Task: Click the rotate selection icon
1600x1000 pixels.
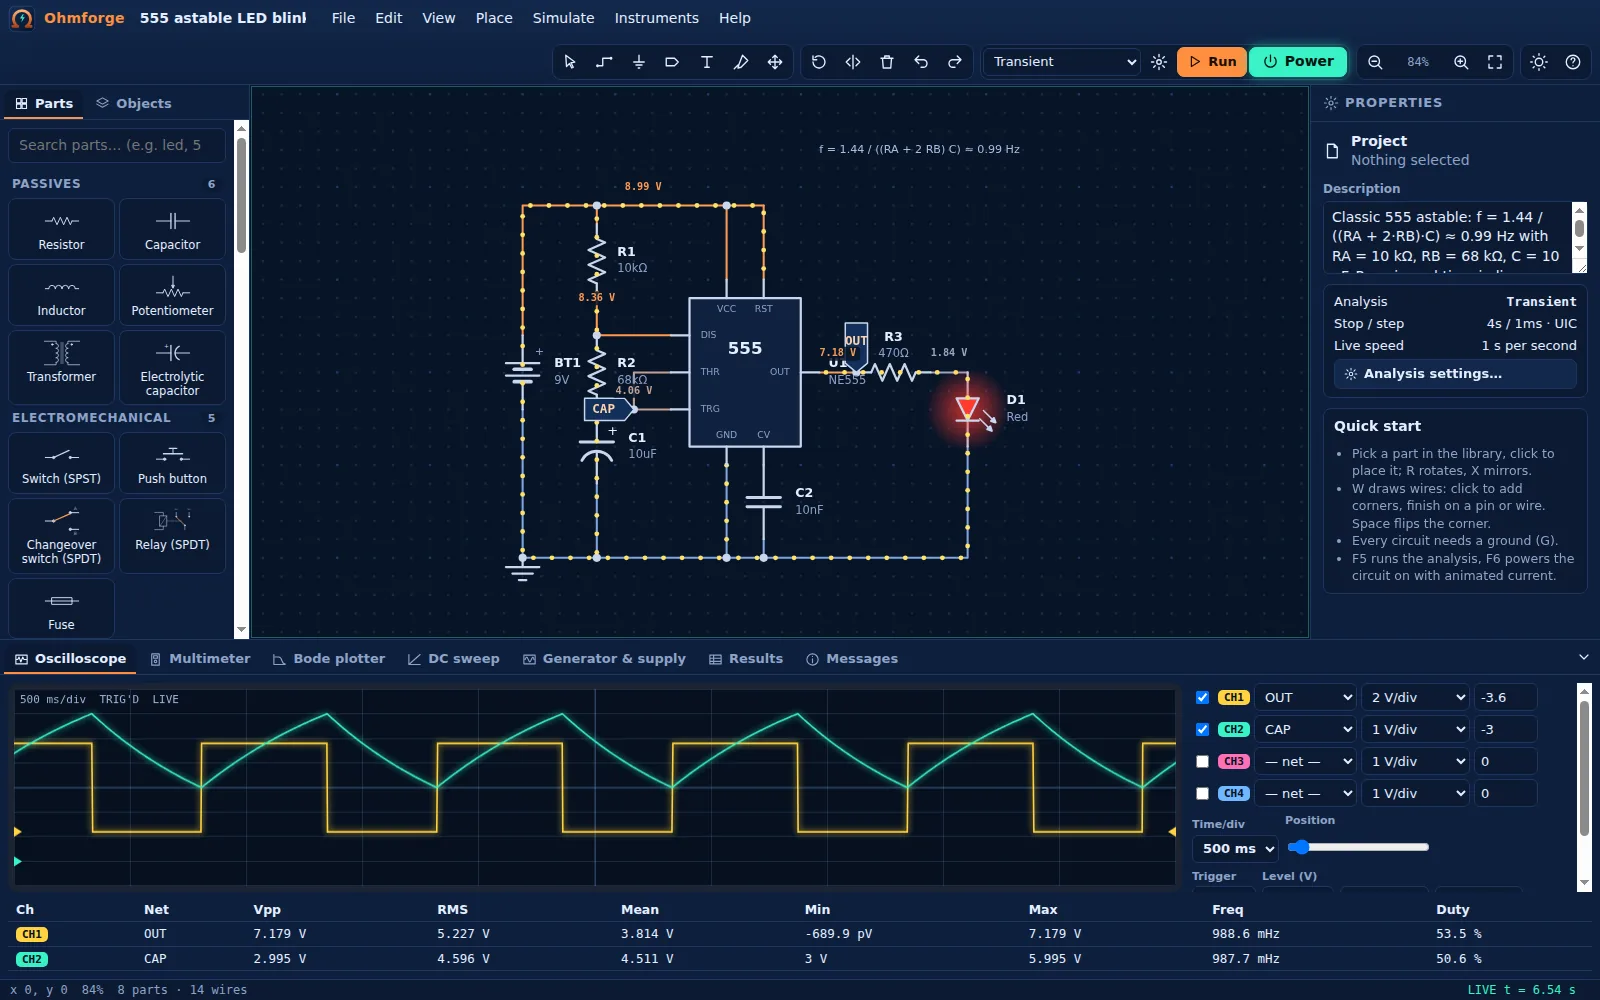Action: [x=818, y=62]
